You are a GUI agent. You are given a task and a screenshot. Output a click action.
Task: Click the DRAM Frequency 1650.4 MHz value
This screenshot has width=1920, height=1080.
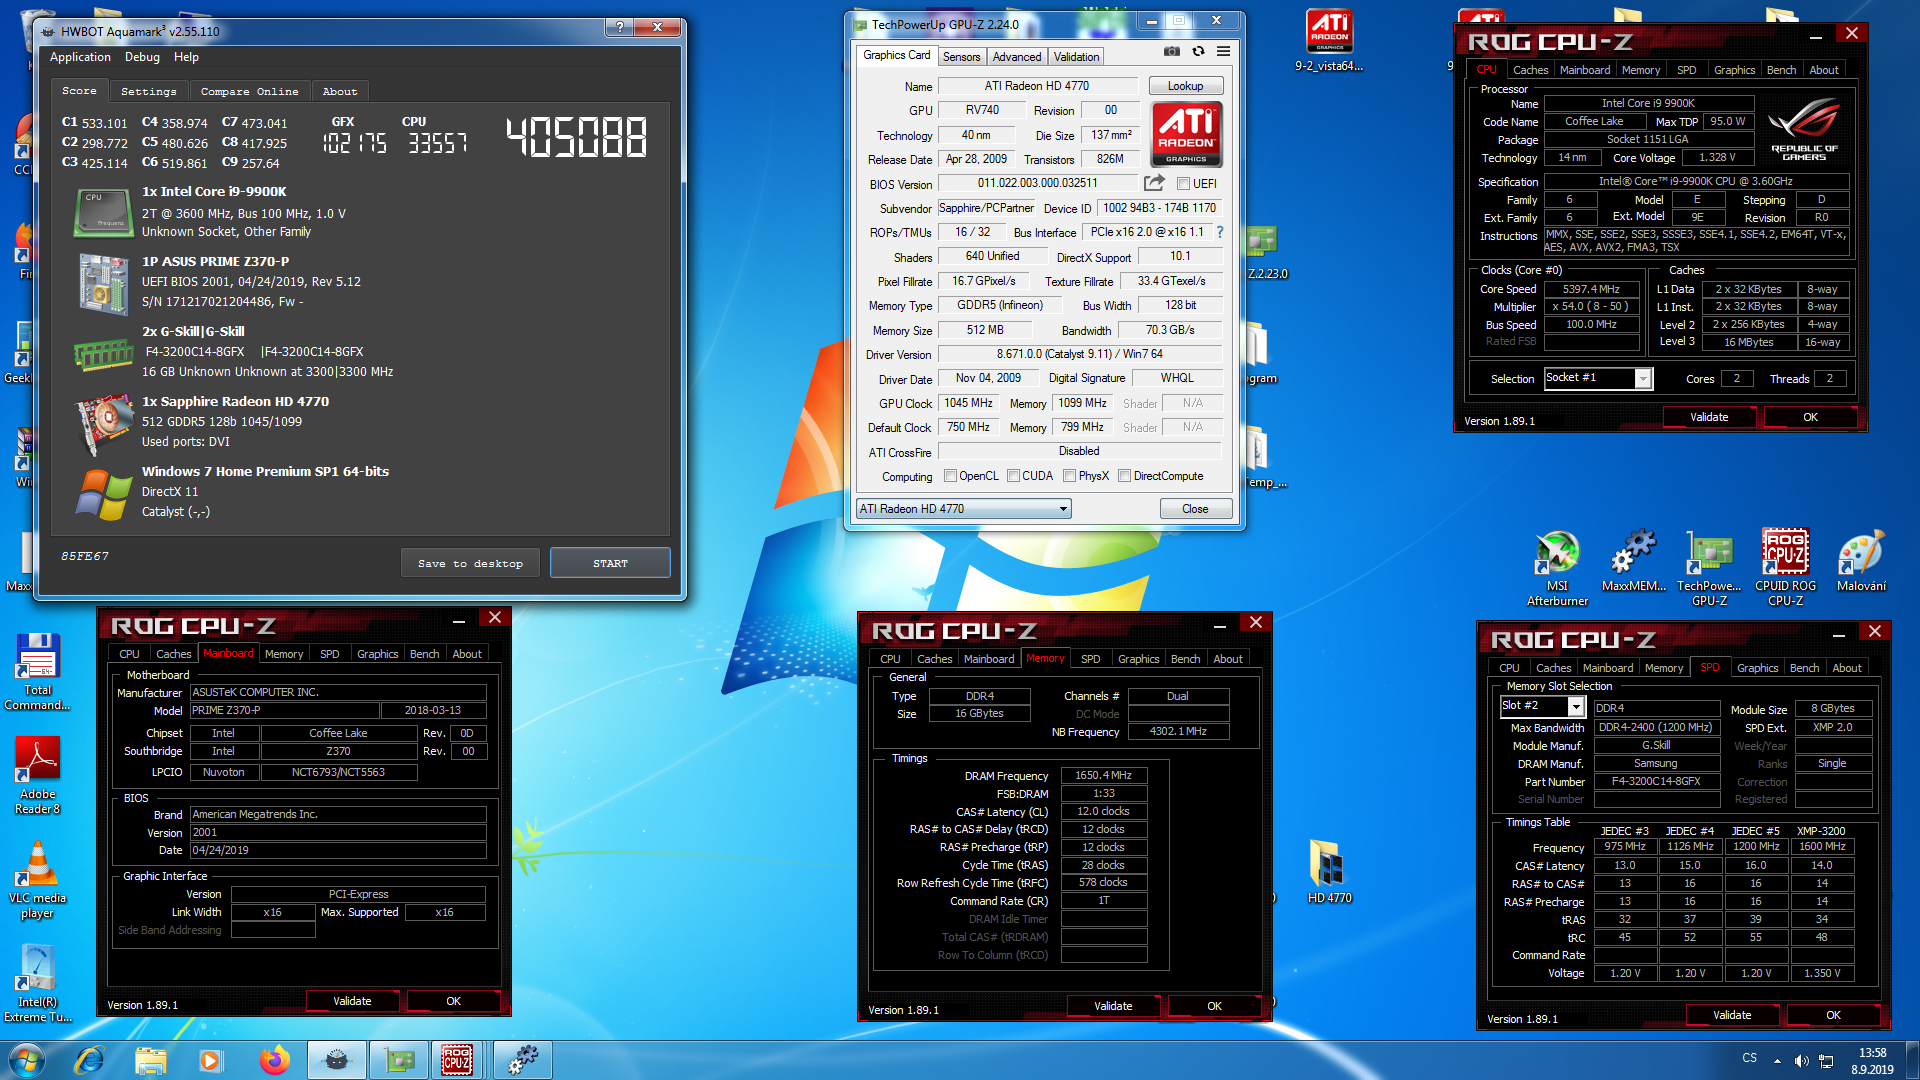(1103, 775)
